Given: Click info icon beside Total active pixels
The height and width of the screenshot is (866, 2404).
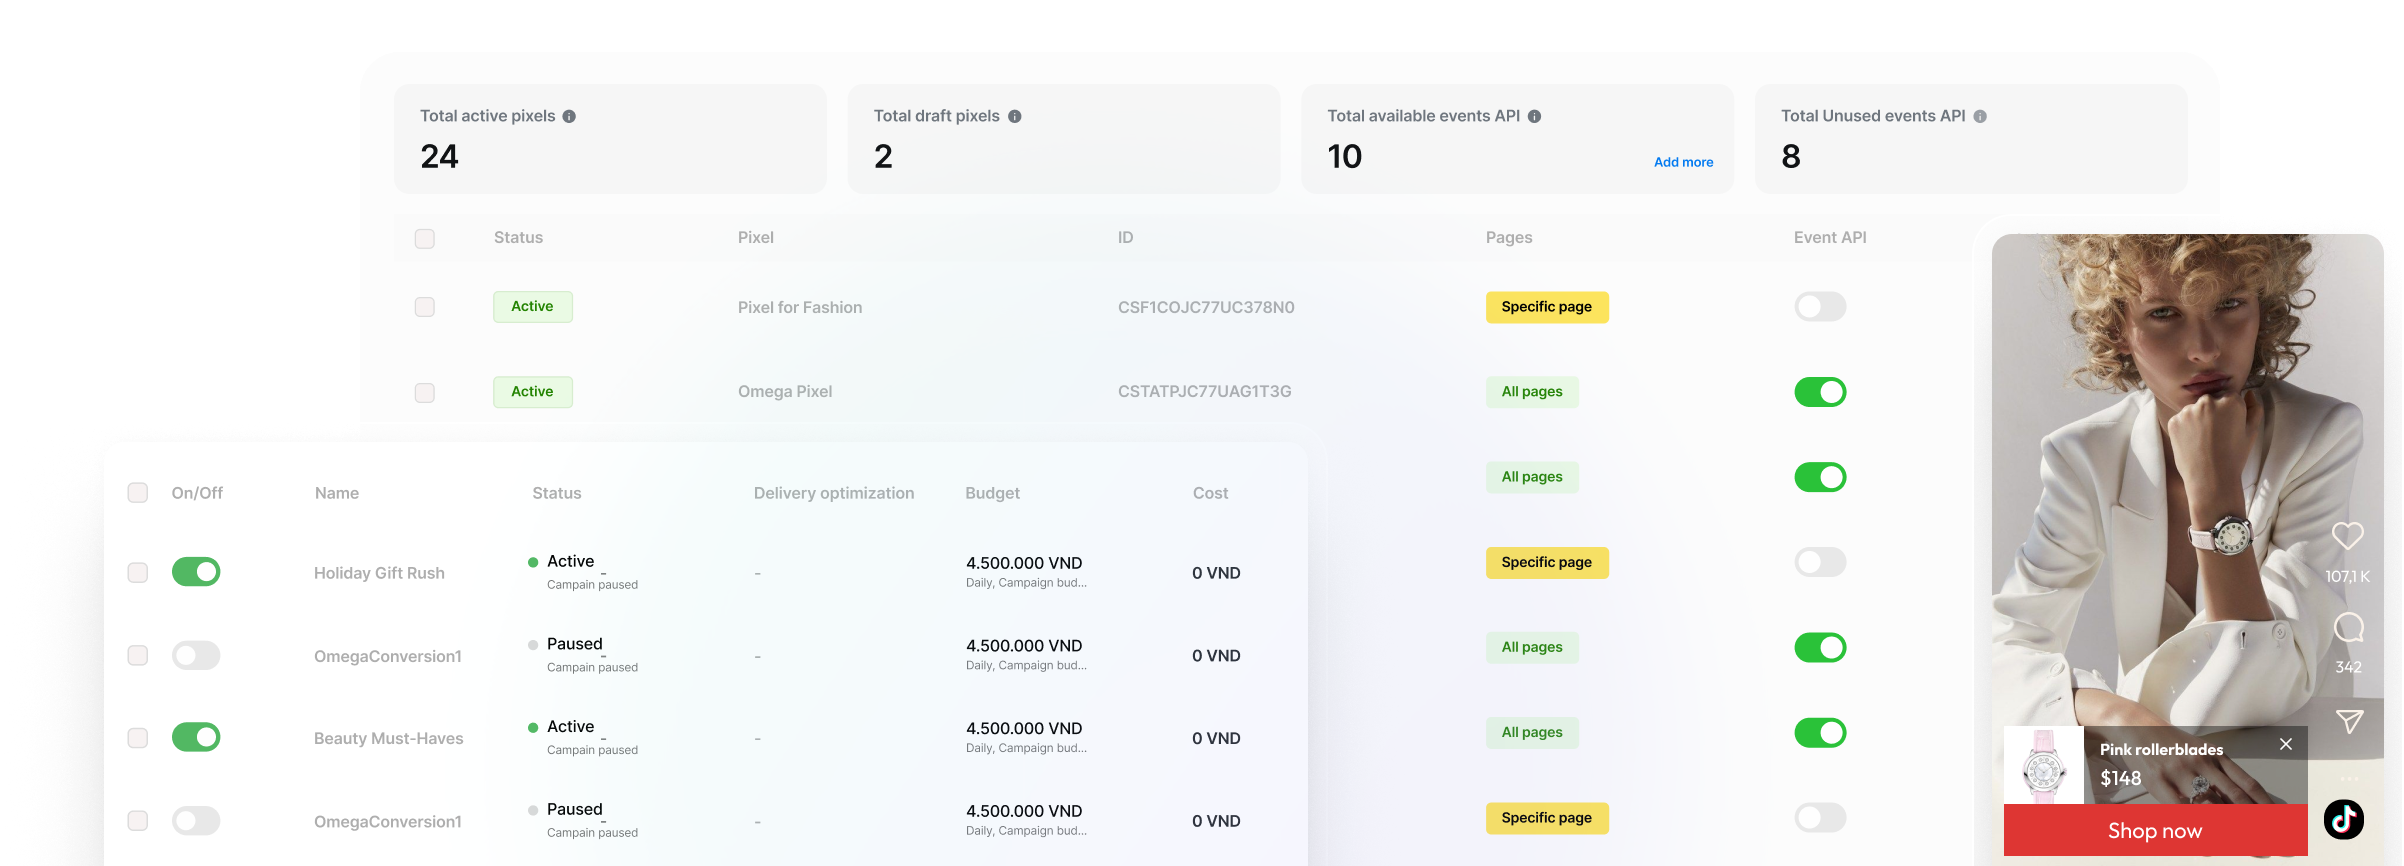Looking at the screenshot, I should tap(569, 116).
